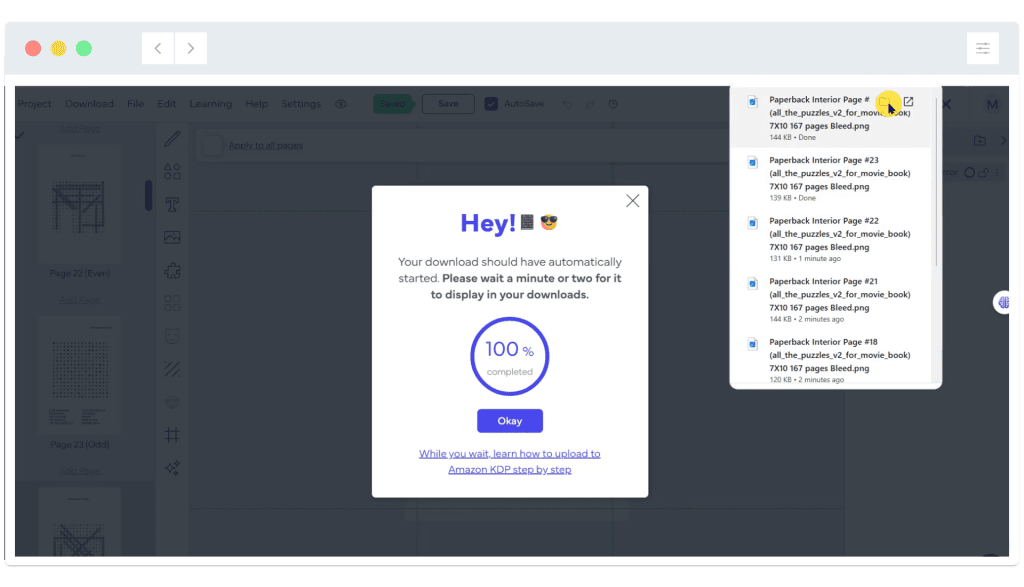1024x587 pixels.
Task: Open the four-squares elements tool
Action: tap(172, 303)
